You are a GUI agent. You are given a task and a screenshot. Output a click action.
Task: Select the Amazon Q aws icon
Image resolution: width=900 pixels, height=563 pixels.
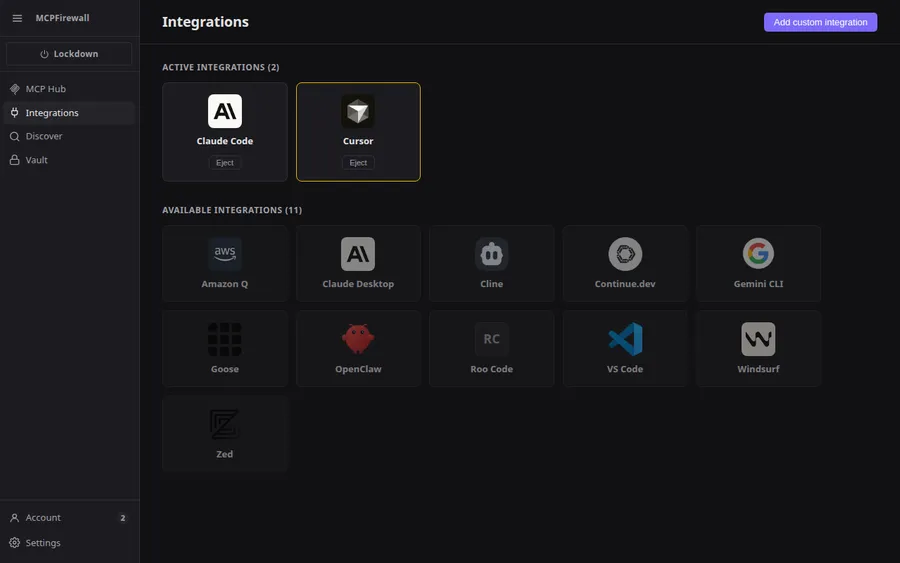(x=225, y=254)
